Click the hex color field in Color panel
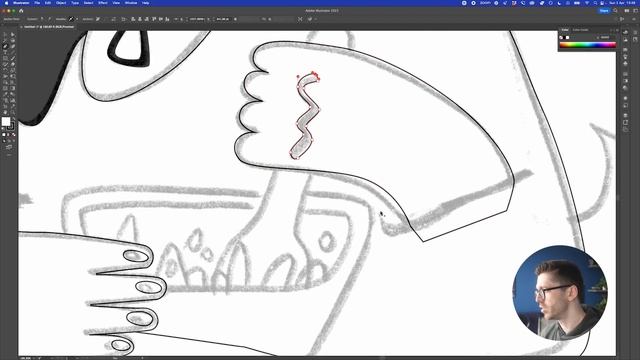The image size is (640, 360). tap(604, 38)
